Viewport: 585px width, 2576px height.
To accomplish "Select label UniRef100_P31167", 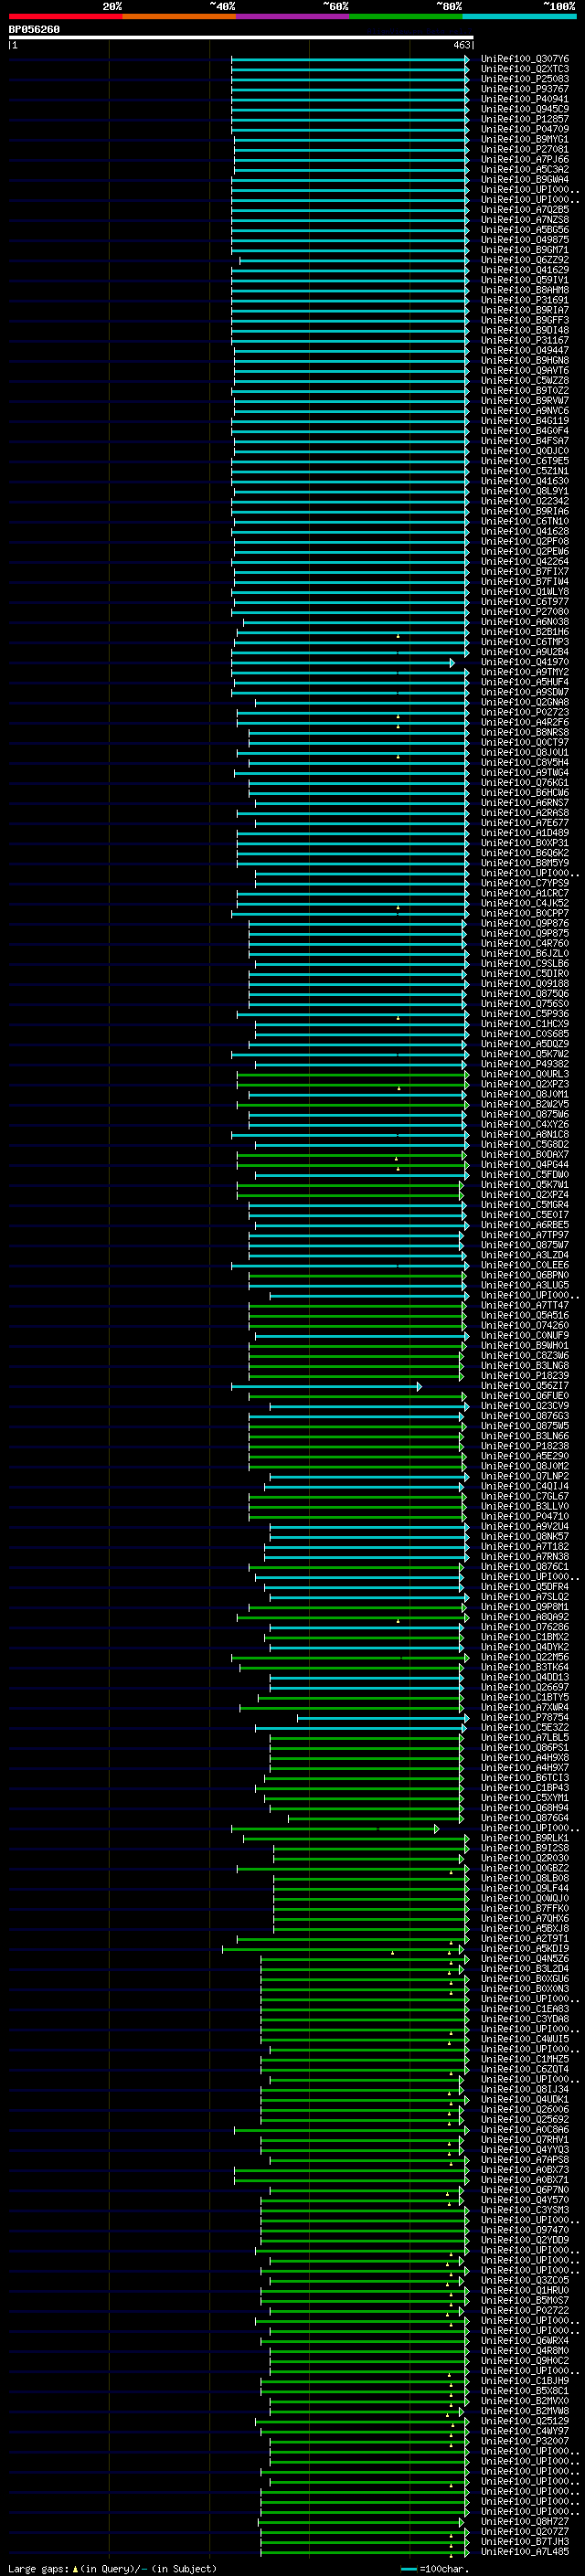I will coord(525,340).
